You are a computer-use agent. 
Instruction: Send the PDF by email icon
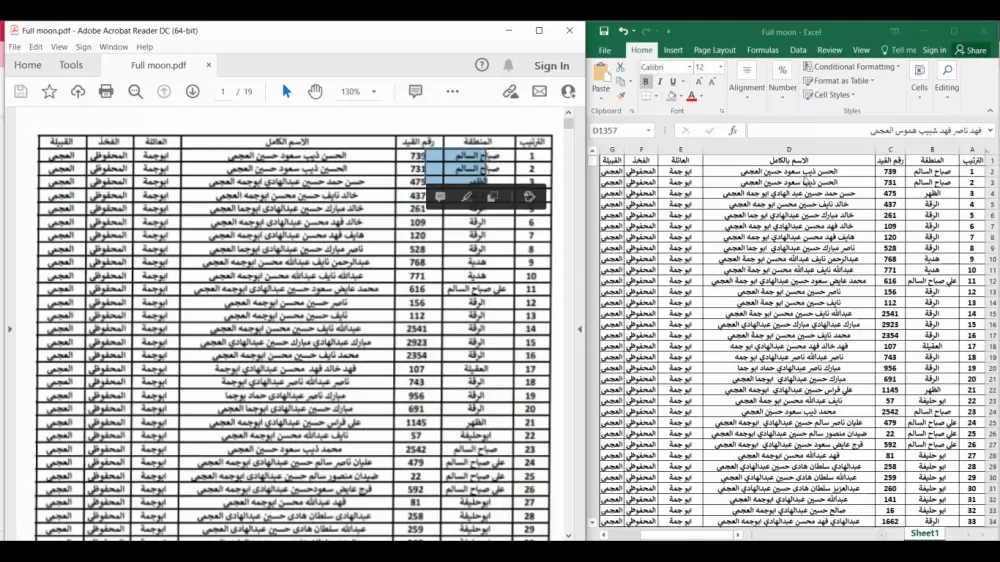tap(540, 92)
